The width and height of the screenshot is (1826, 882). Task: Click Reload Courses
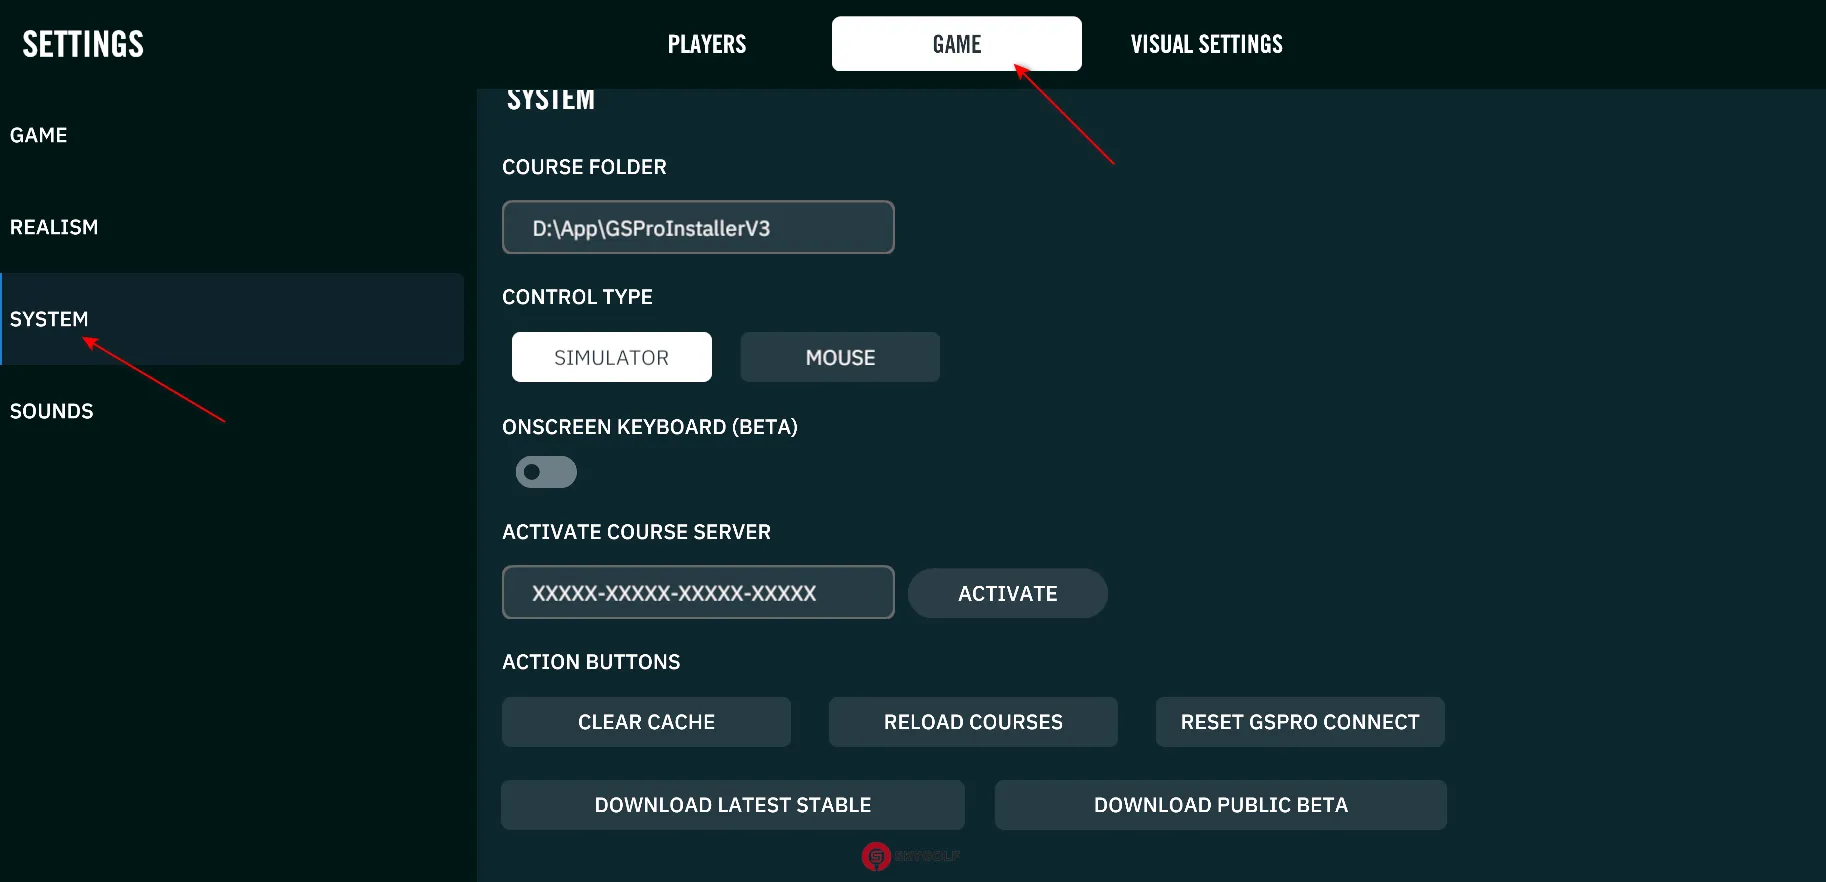(x=972, y=722)
